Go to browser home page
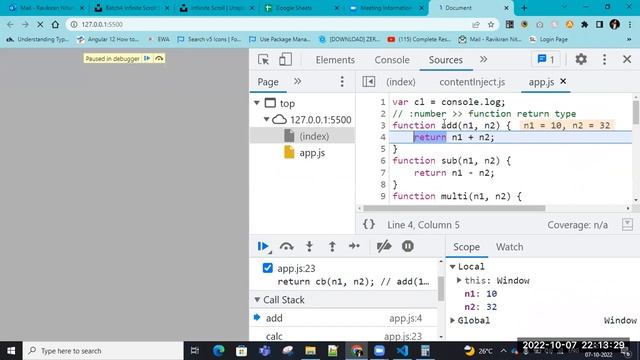The image size is (640, 360). 55,24
